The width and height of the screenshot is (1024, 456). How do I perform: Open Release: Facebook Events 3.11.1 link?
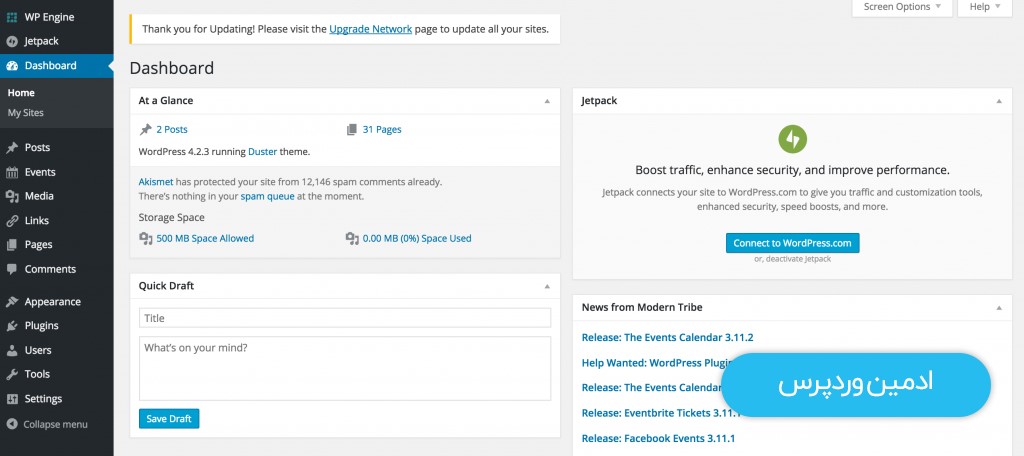tap(658, 438)
